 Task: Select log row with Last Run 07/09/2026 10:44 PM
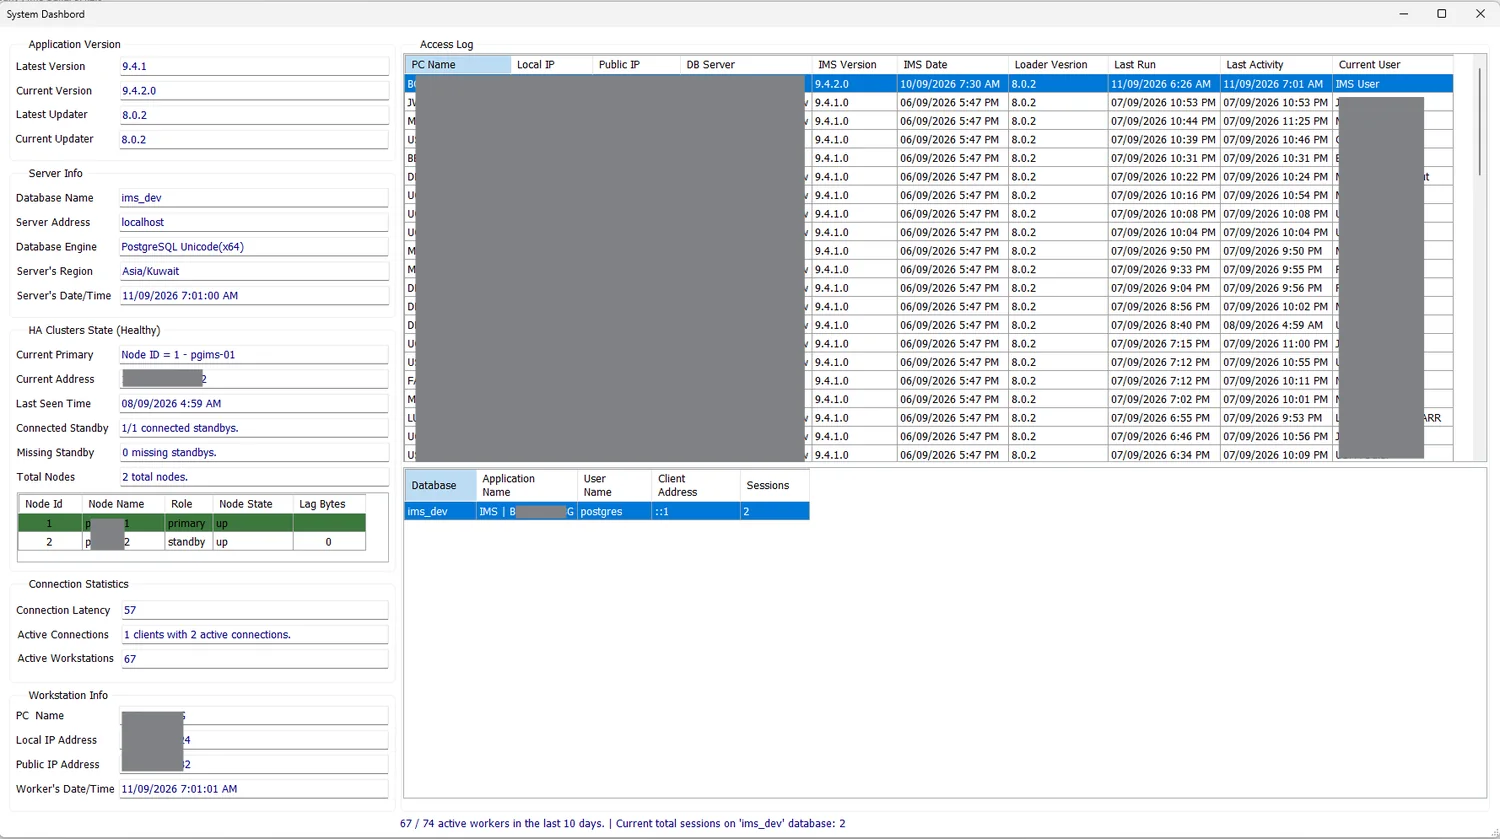(x=929, y=121)
